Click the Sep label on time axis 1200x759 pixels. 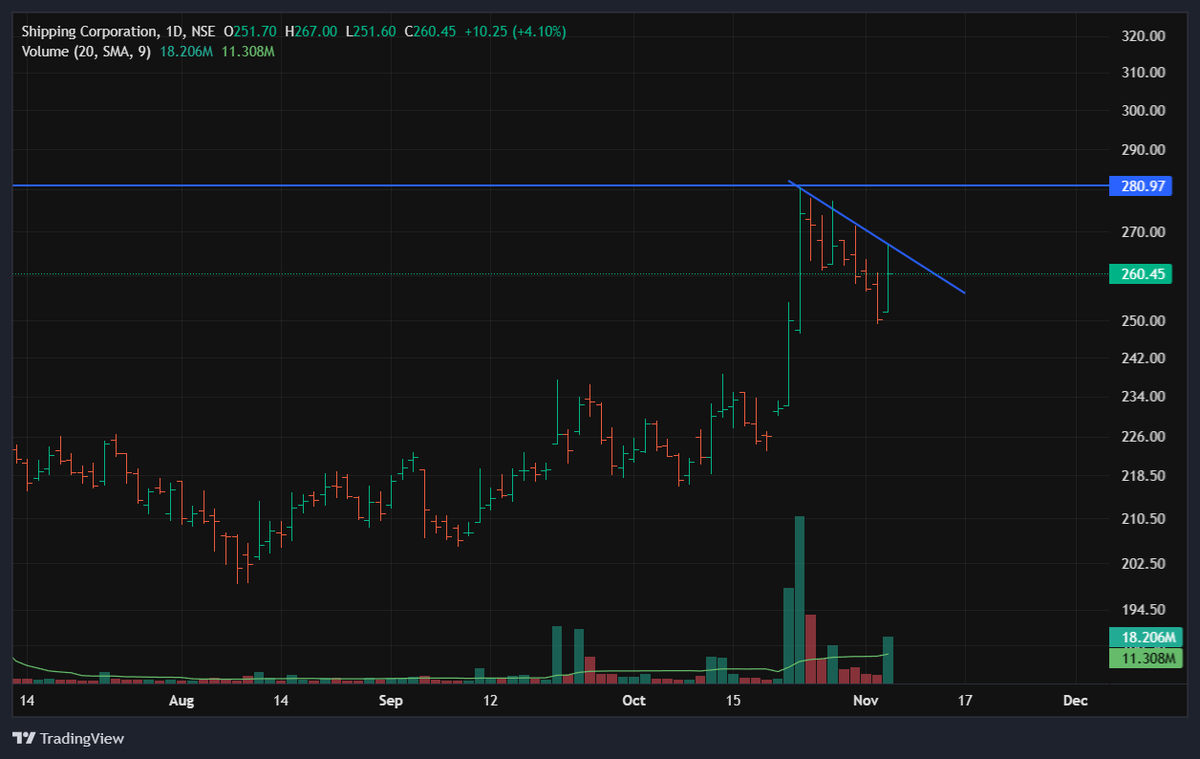click(391, 701)
